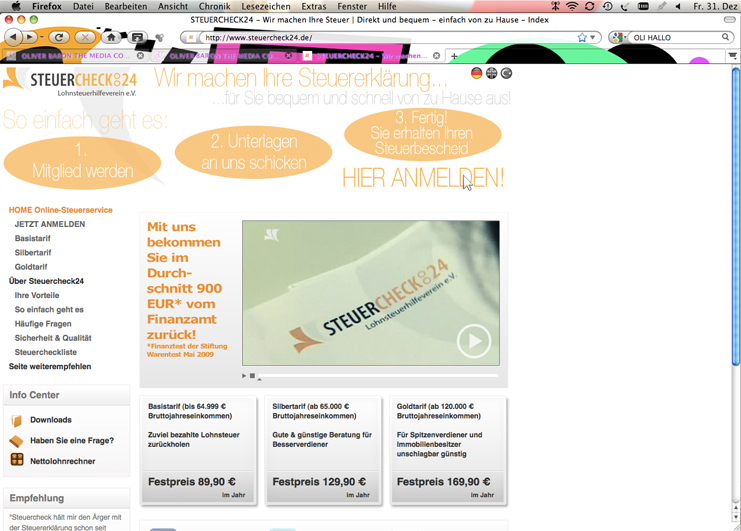Click the battery icon in menu bar
741x531 pixels.
643,6
